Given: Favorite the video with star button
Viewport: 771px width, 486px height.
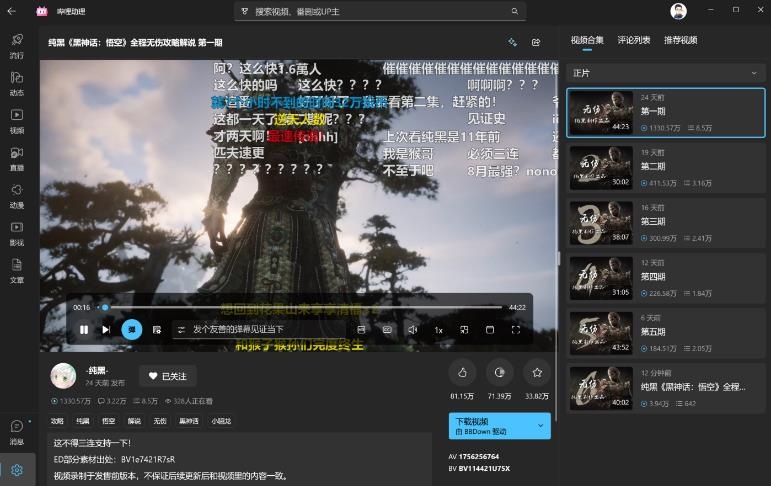Looking at the screenshot, I should pos(537,373).
